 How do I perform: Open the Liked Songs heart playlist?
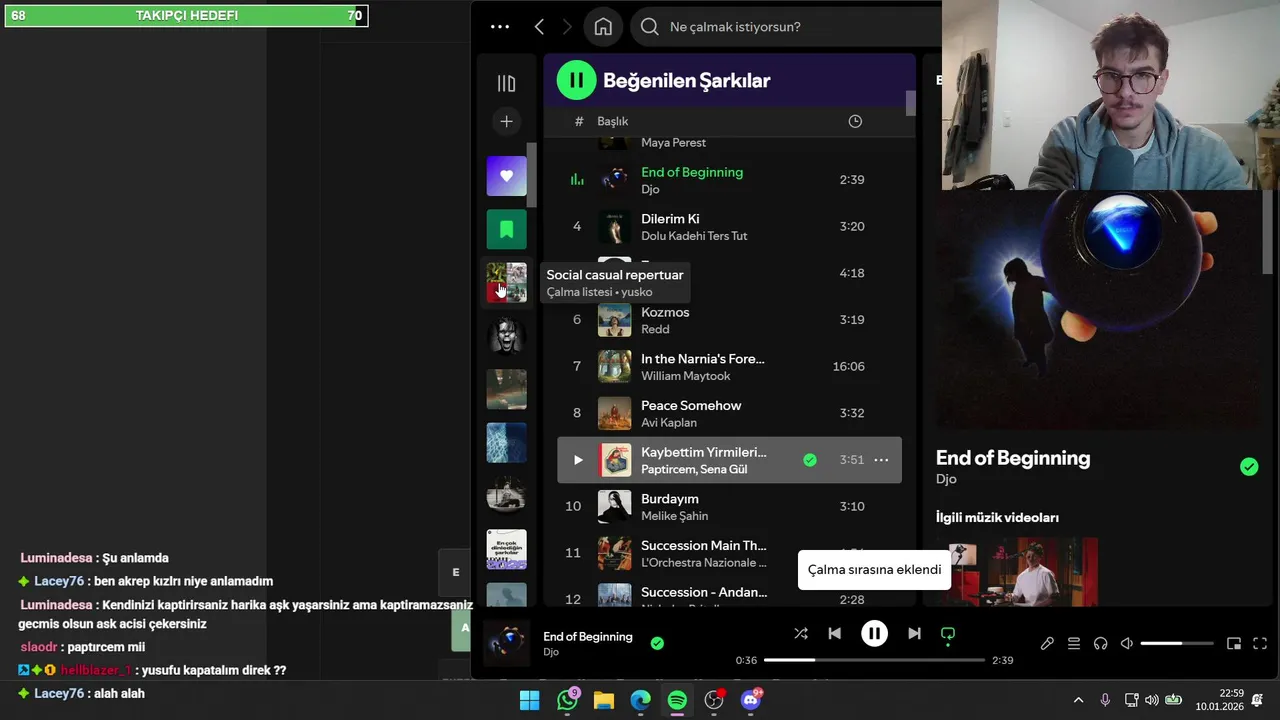click(x=507, y=176)
